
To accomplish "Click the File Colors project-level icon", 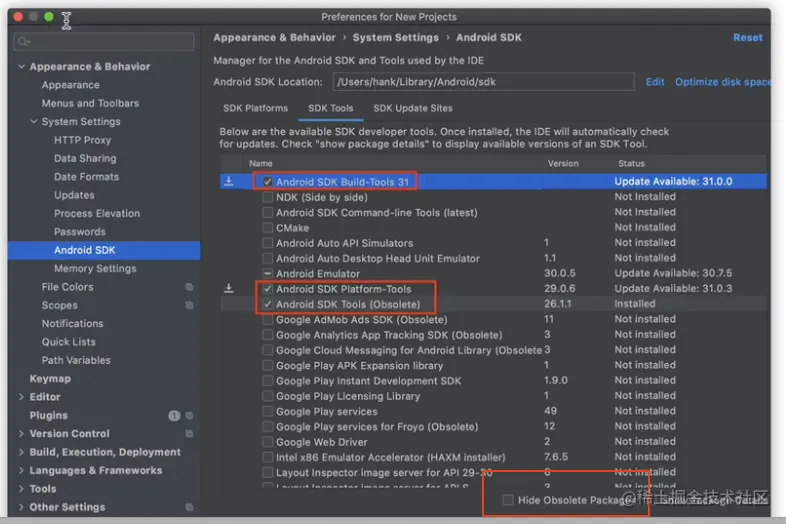I will [x=189, y=287].
